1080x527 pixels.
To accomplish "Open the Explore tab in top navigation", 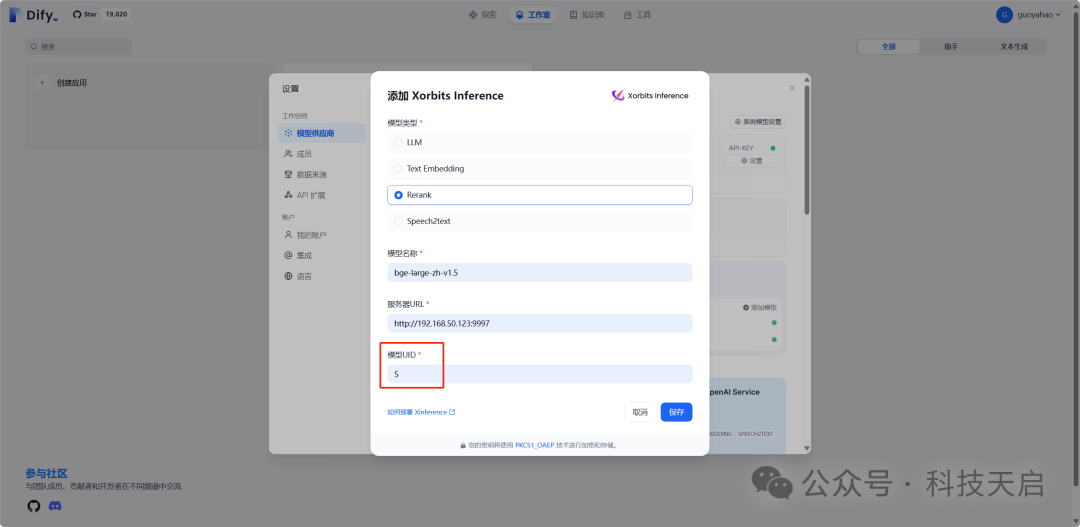I will (x=482, y=14).
